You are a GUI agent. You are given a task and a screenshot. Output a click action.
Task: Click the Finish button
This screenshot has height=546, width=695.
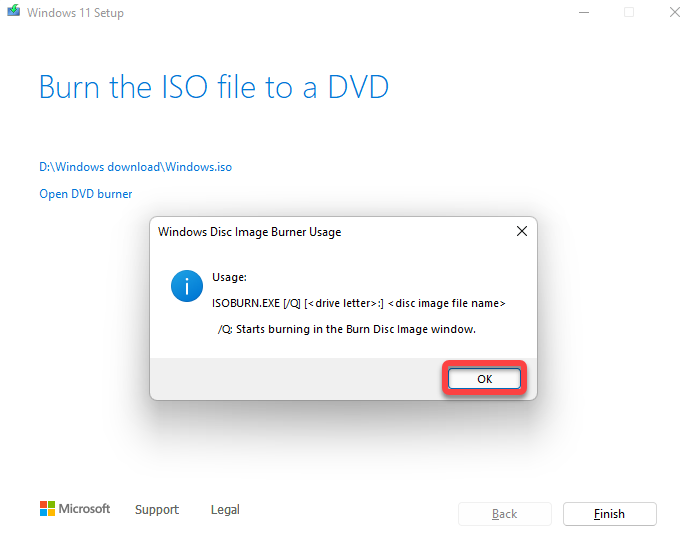(609, 514)
